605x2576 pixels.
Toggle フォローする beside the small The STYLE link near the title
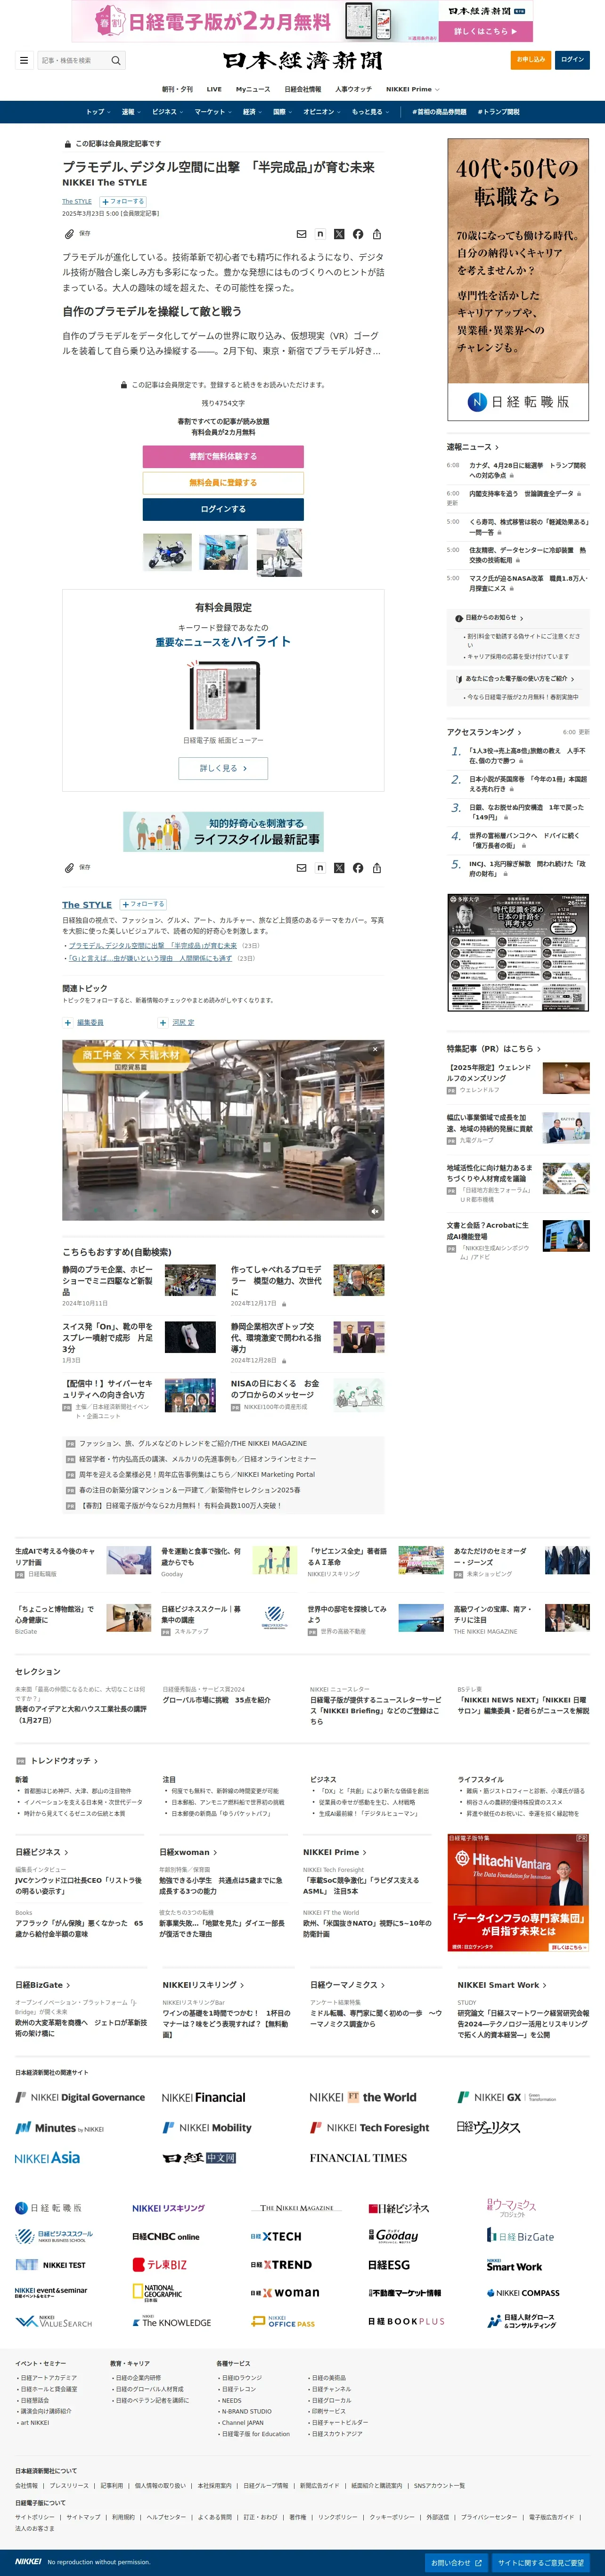coord(122,201)
